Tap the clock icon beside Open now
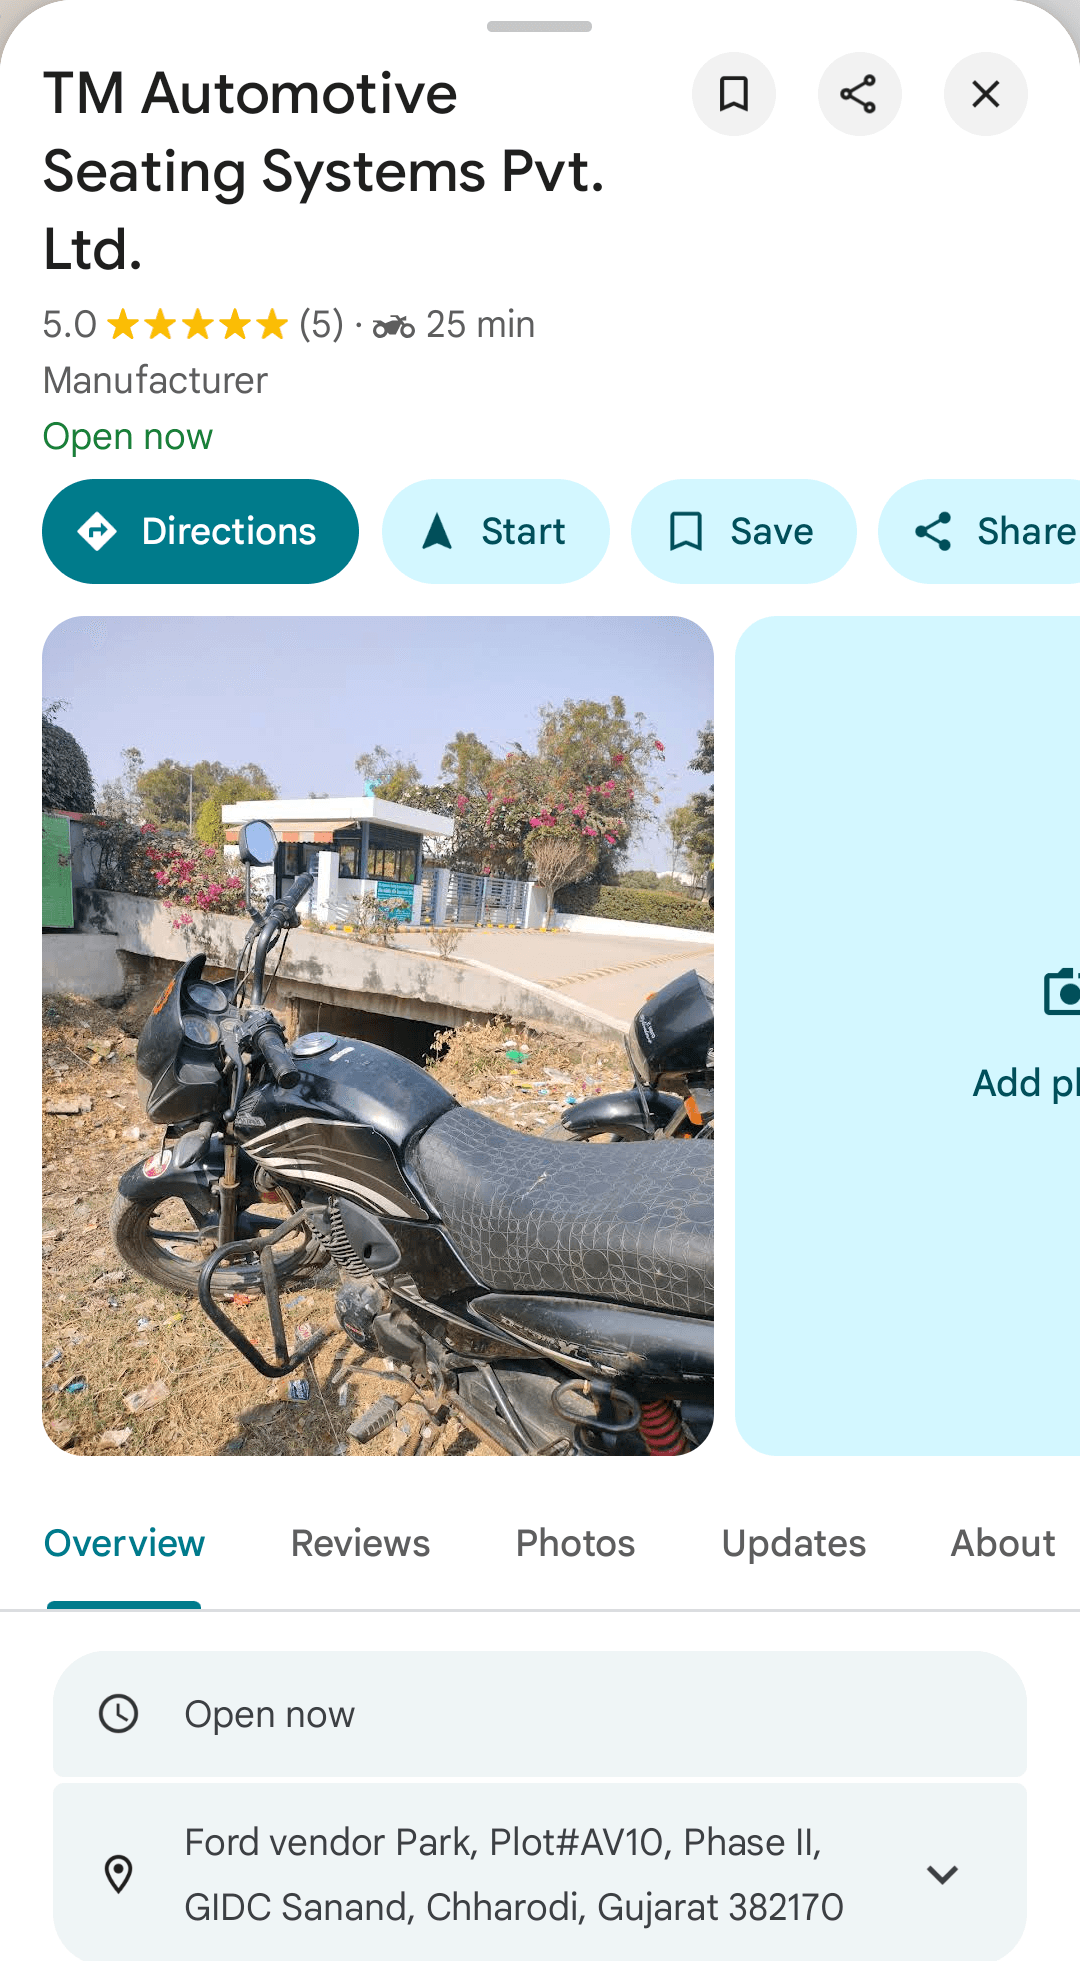1080x1961 pixels. coord(119,1714)
